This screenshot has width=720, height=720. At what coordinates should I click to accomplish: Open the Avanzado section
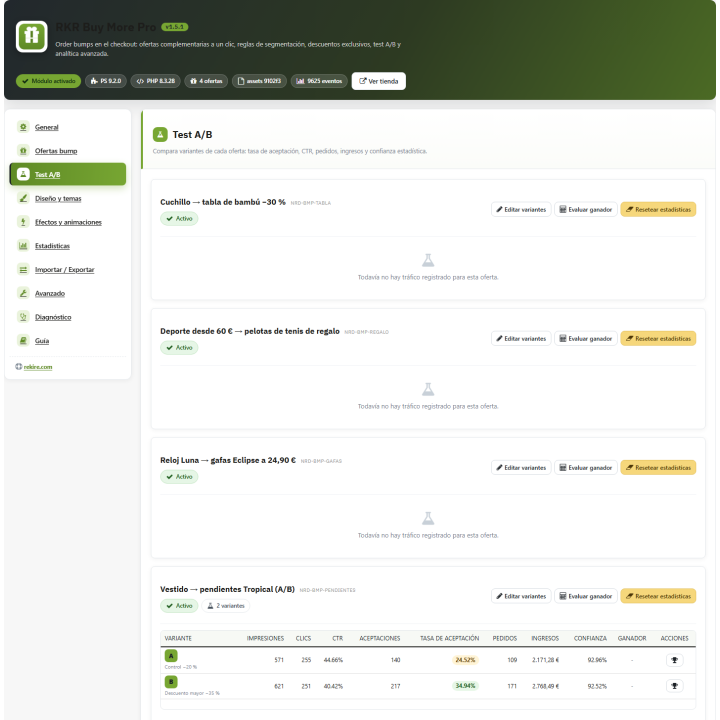[68, 293]
